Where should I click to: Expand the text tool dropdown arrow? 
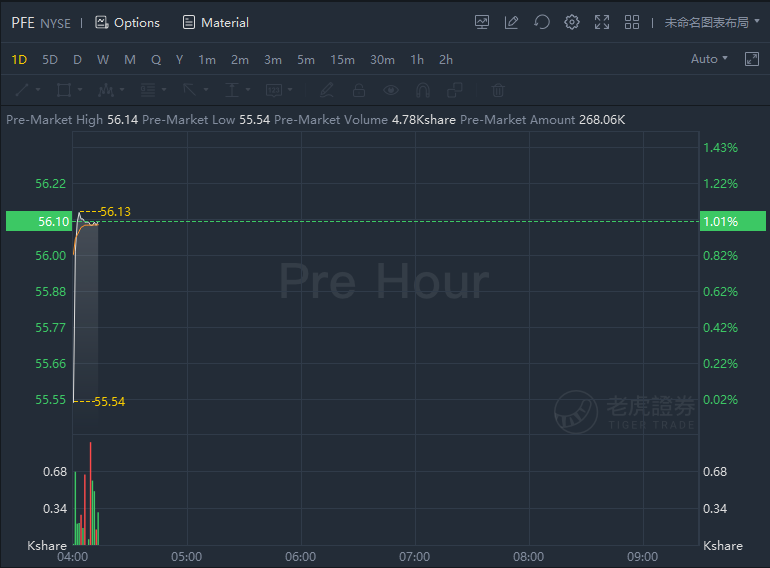(248, 90)
